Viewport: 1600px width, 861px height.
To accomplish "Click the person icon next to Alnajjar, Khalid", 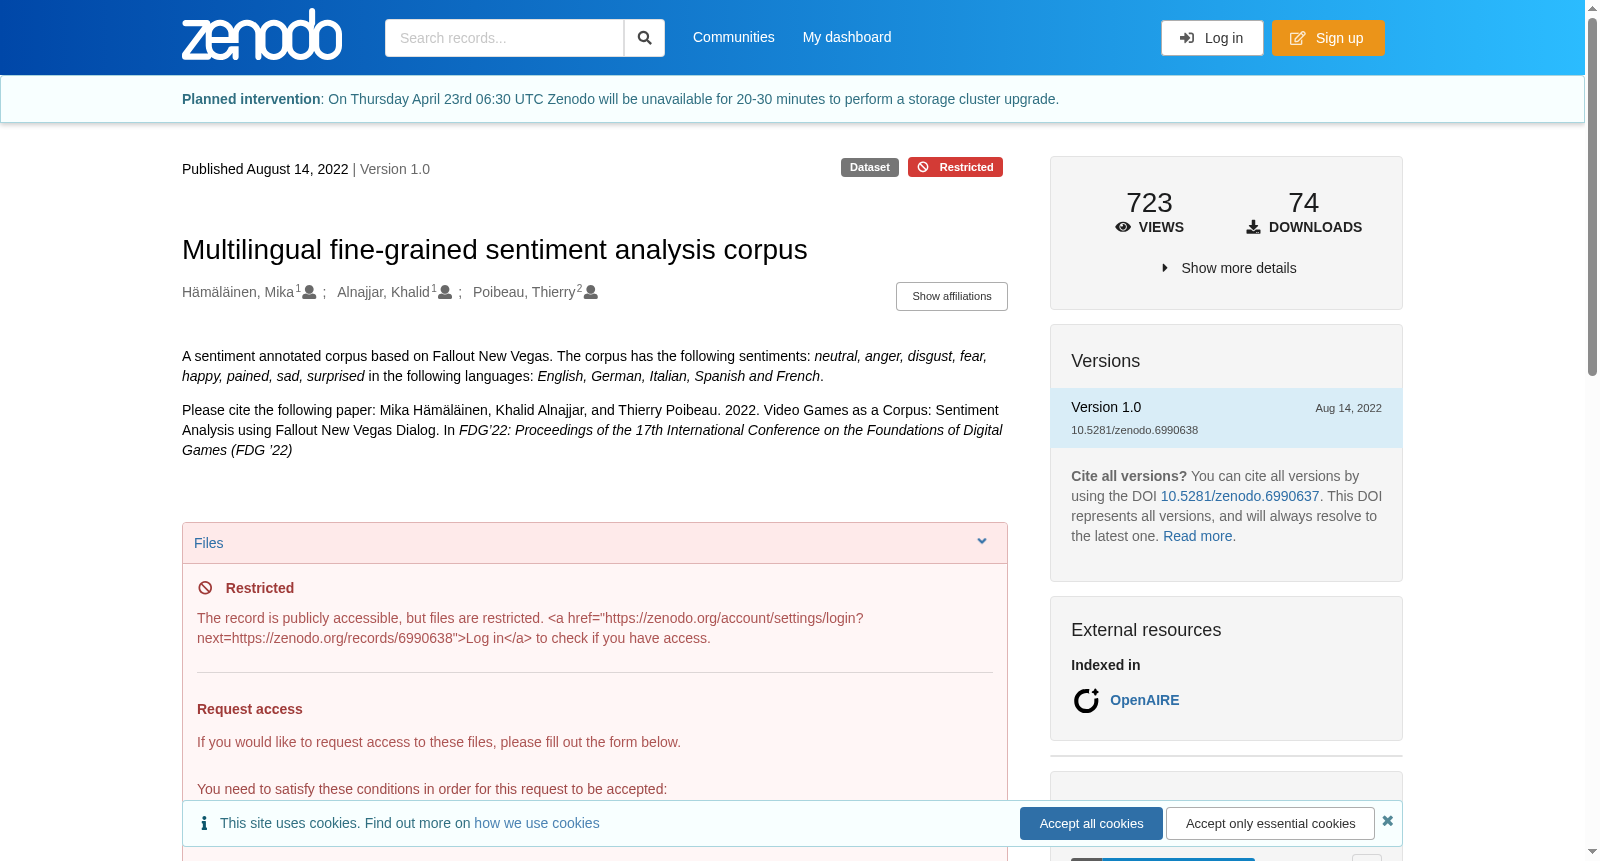I will [x=445, y=292].
